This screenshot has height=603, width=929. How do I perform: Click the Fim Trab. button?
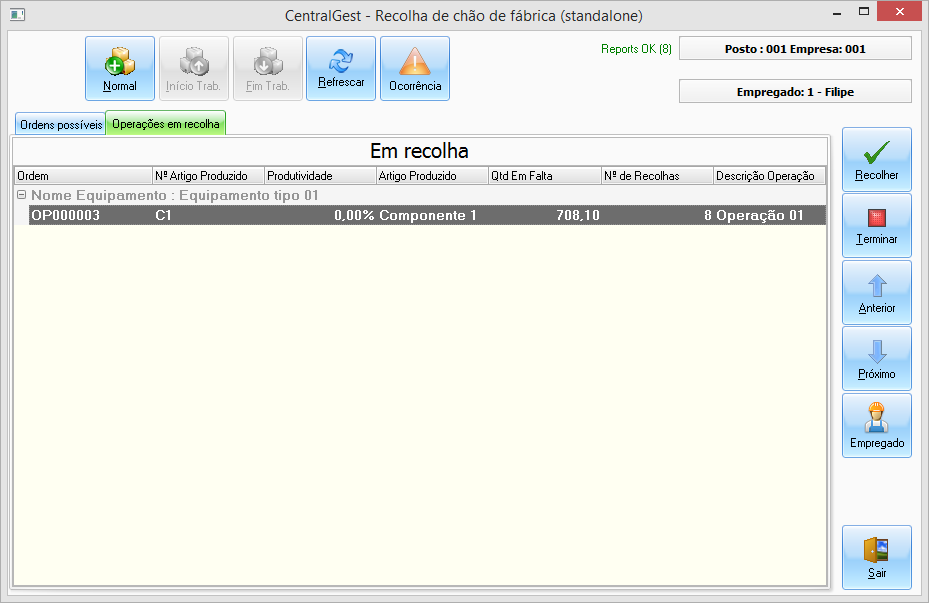(x=268, y=68)
